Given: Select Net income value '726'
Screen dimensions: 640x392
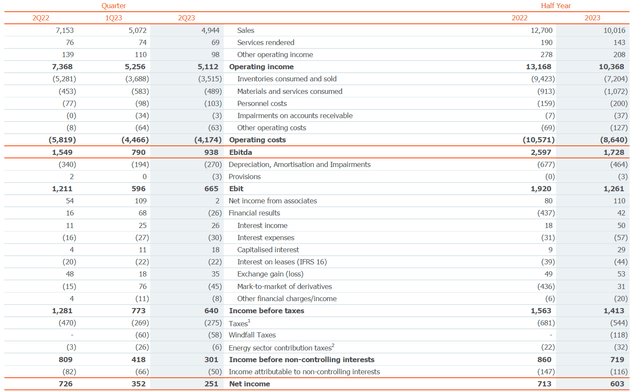Looking at the screenshot, I should (65, 384).
